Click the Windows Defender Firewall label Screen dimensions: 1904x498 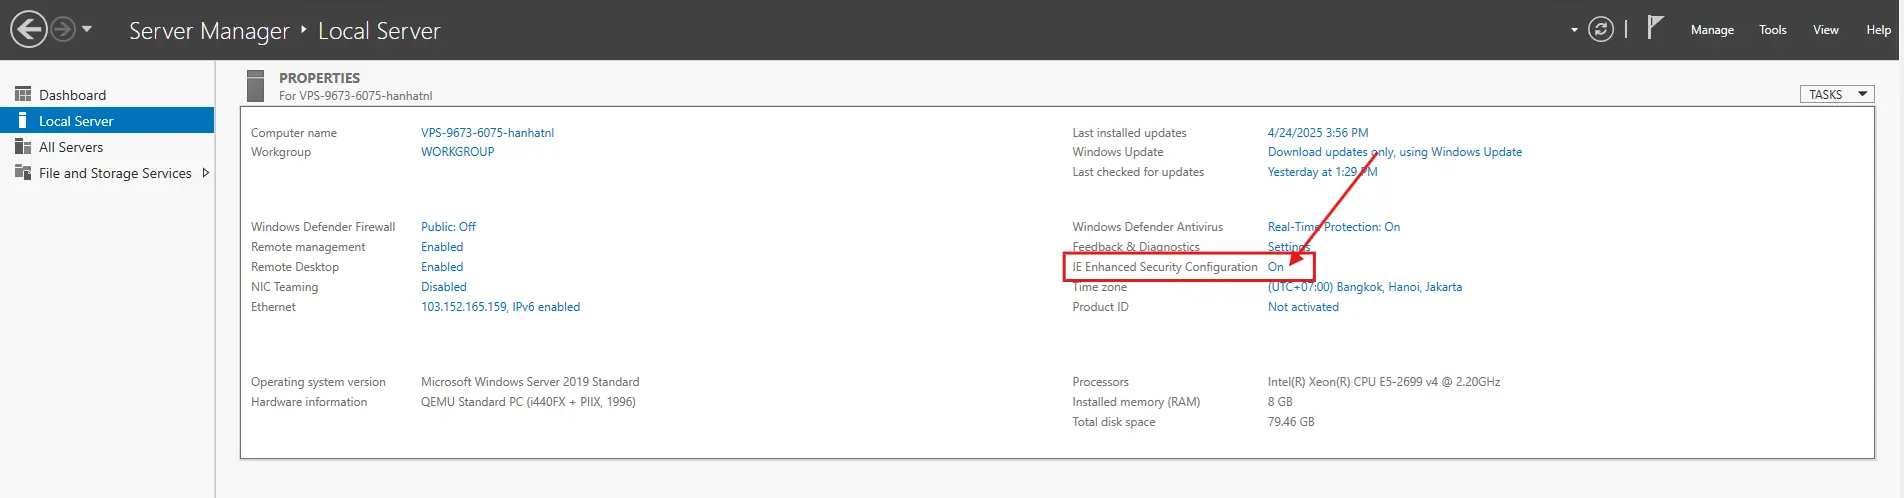pyautogui.click(x=323, y=227)
